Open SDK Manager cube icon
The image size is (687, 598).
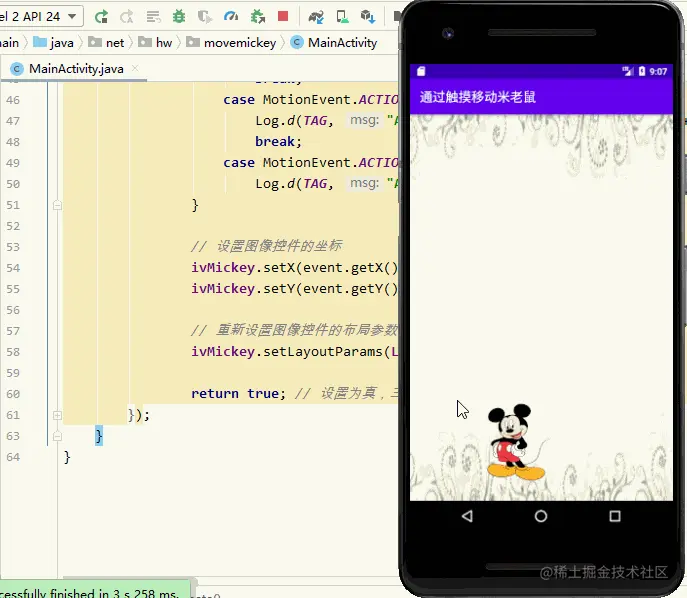(x=368, y=17)
